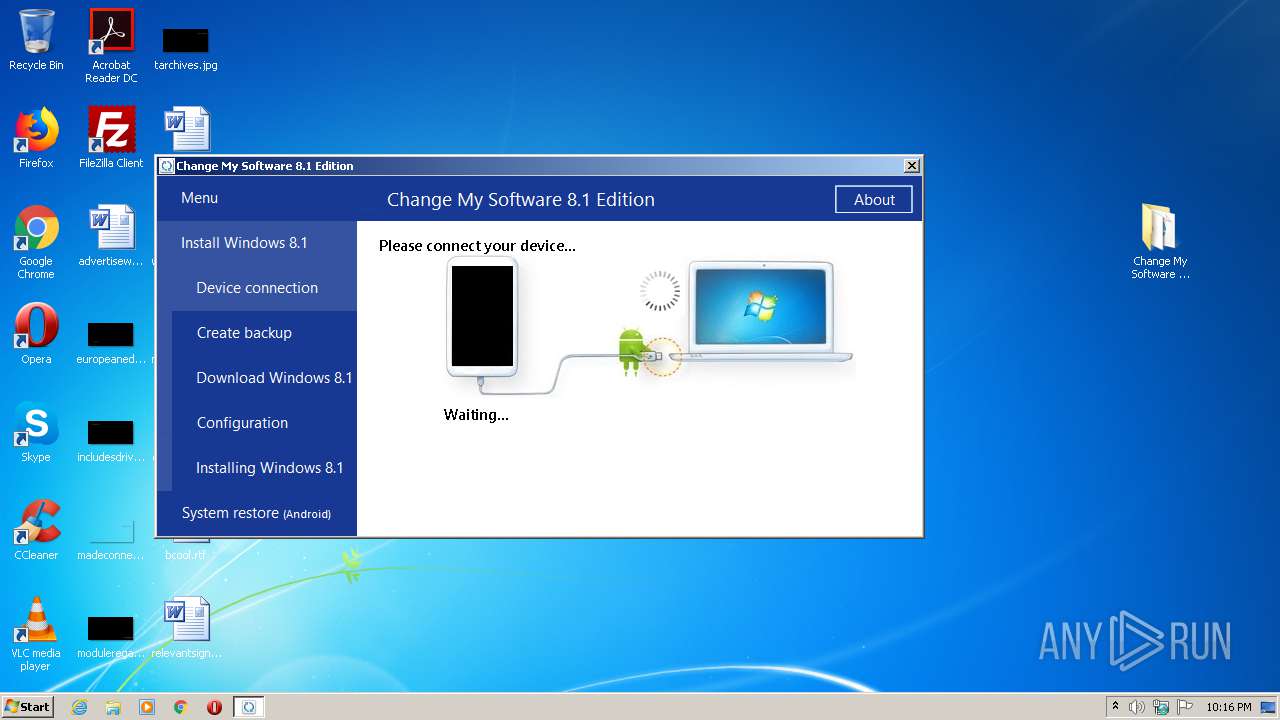Click the phone device image
Image resolution: width=1280 pixels, height=720 pixels.
click(x=482, y=316)
